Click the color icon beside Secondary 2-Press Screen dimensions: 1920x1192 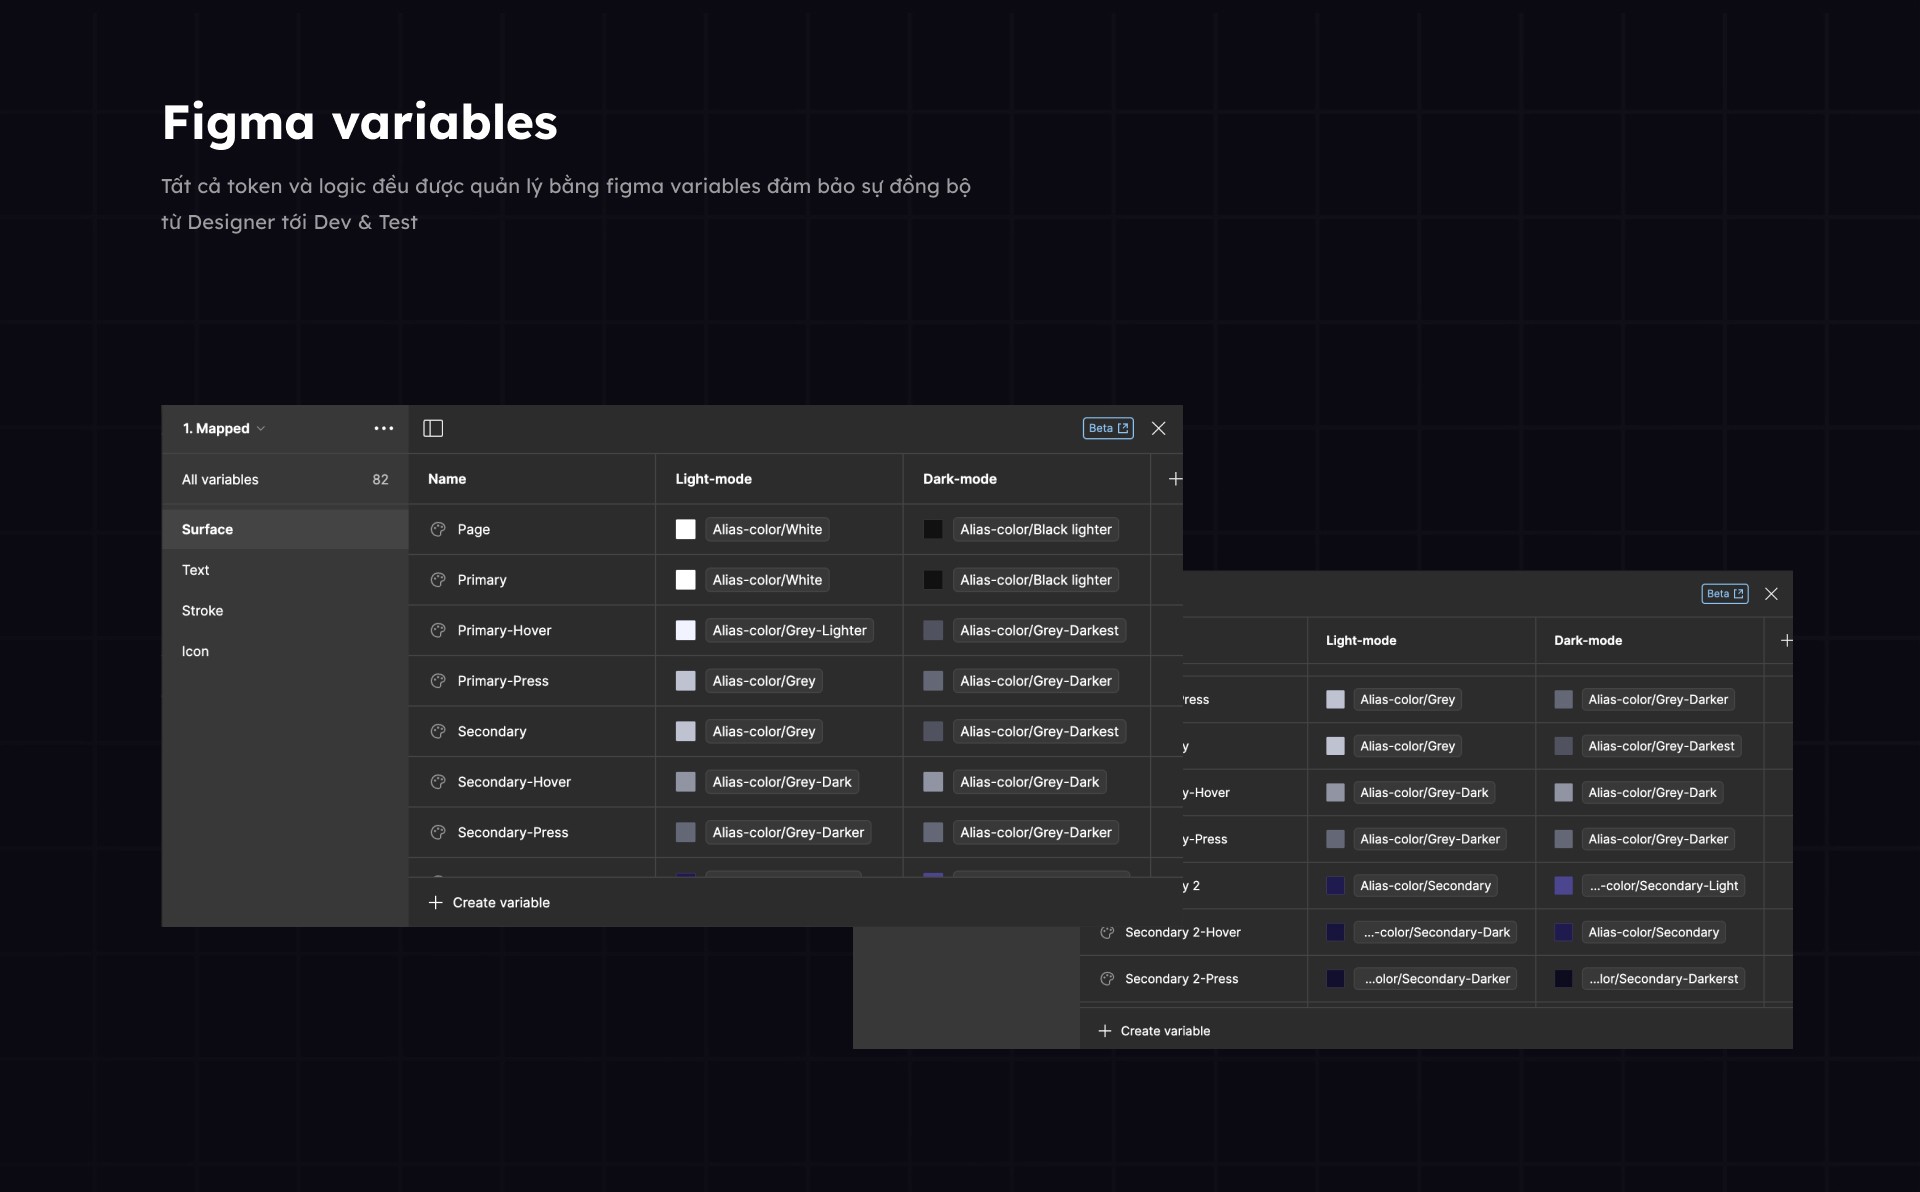(x=1107, y=979)
